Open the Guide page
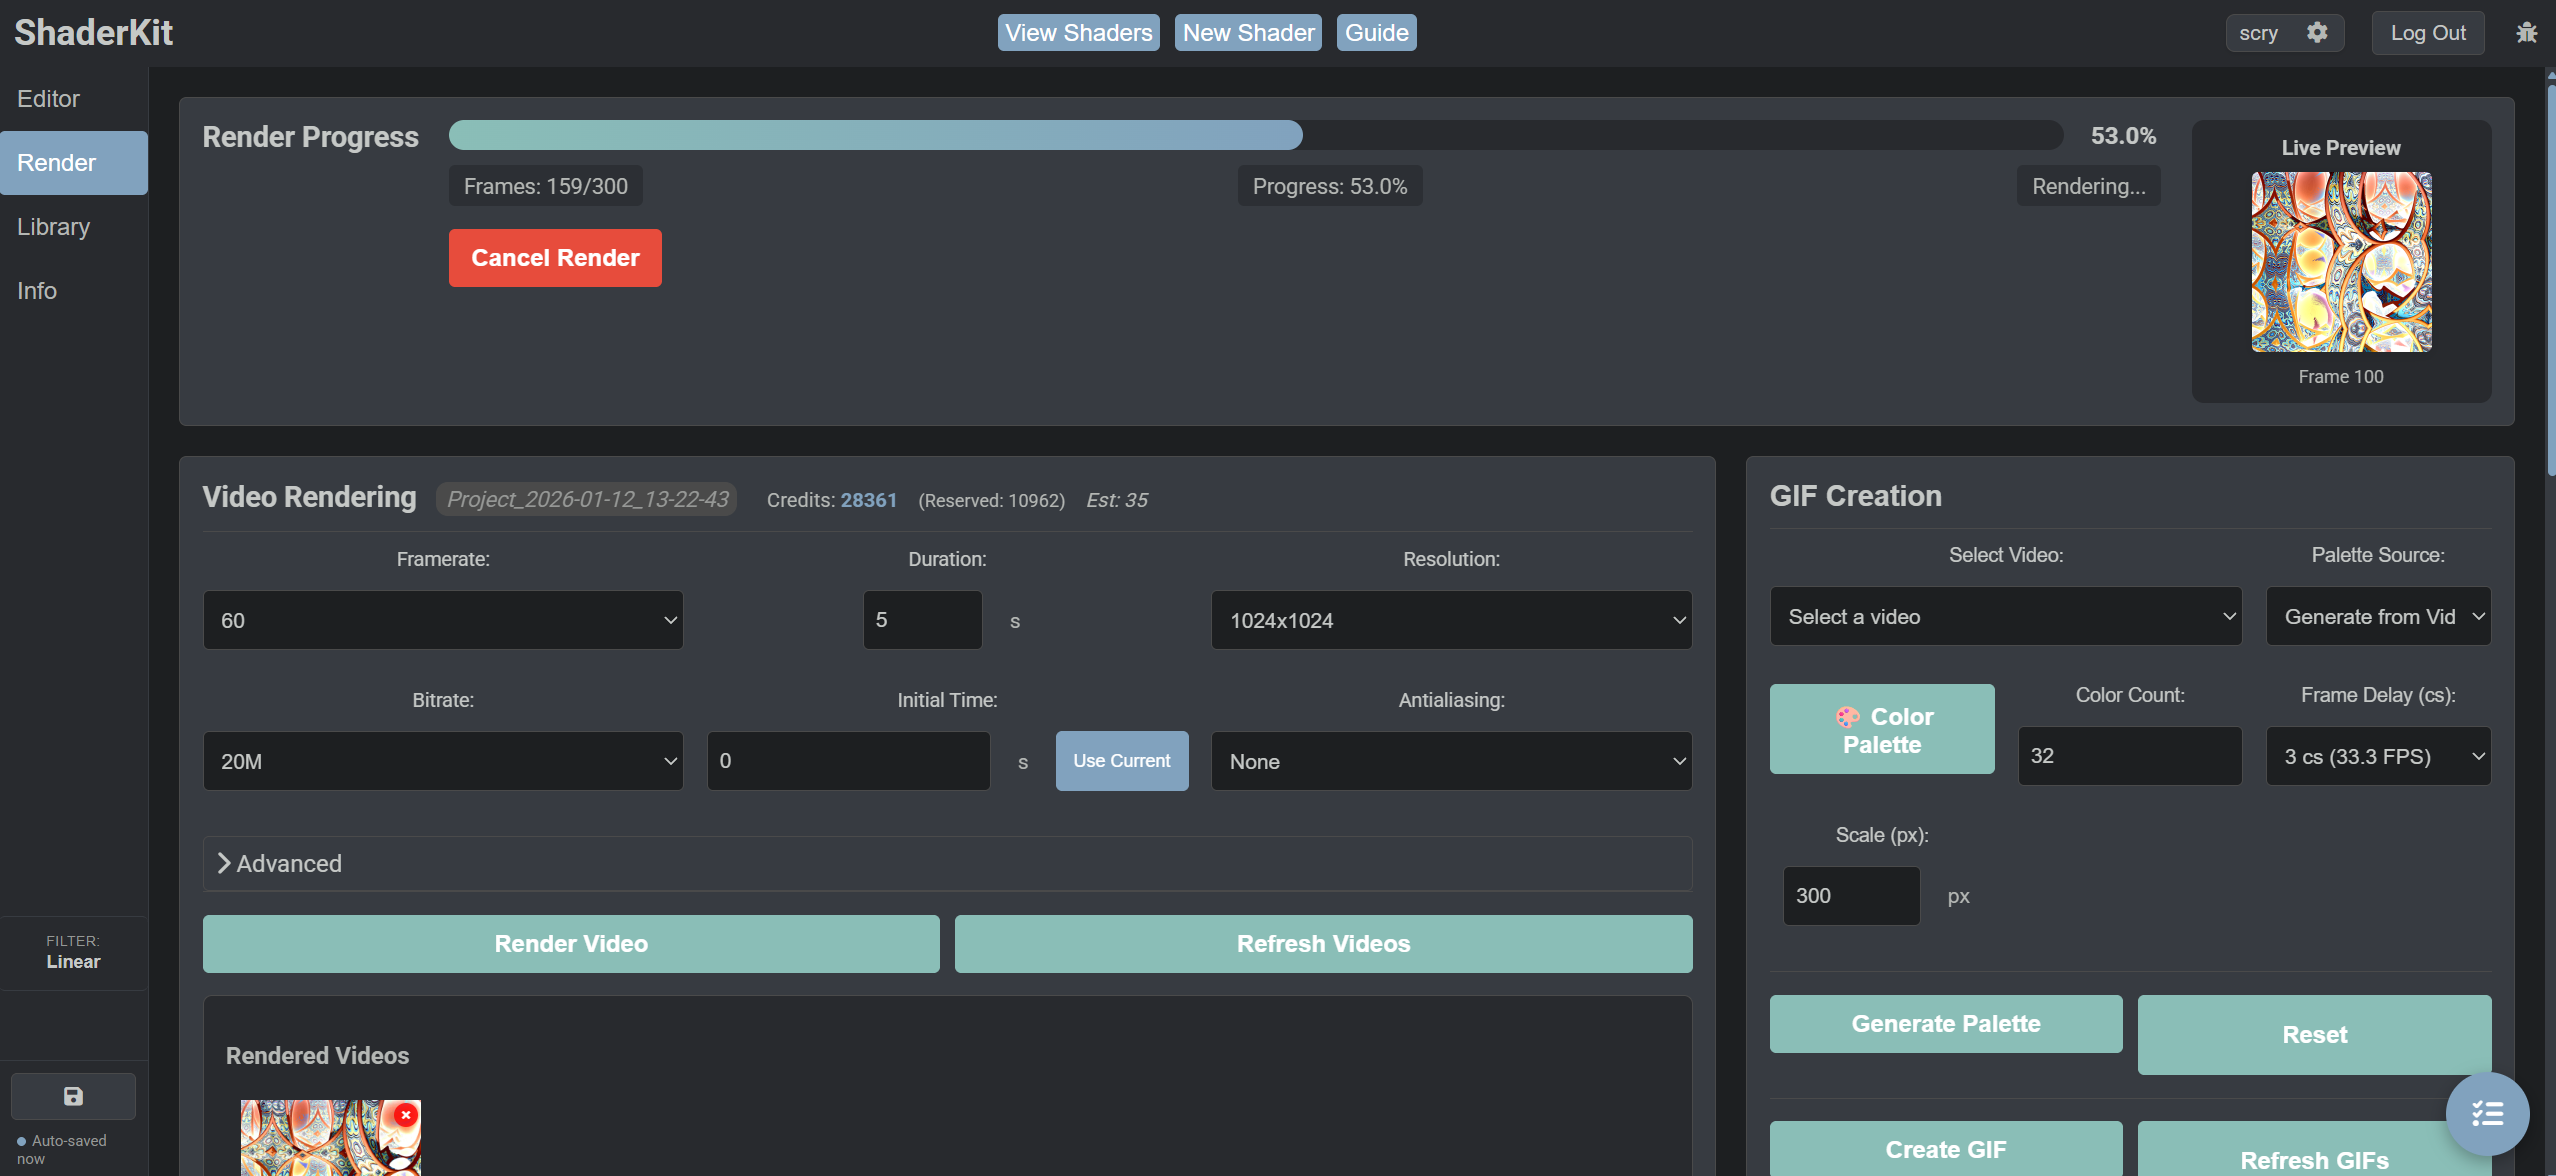Screen dimensions: 2556x1176 (1376, 32)
